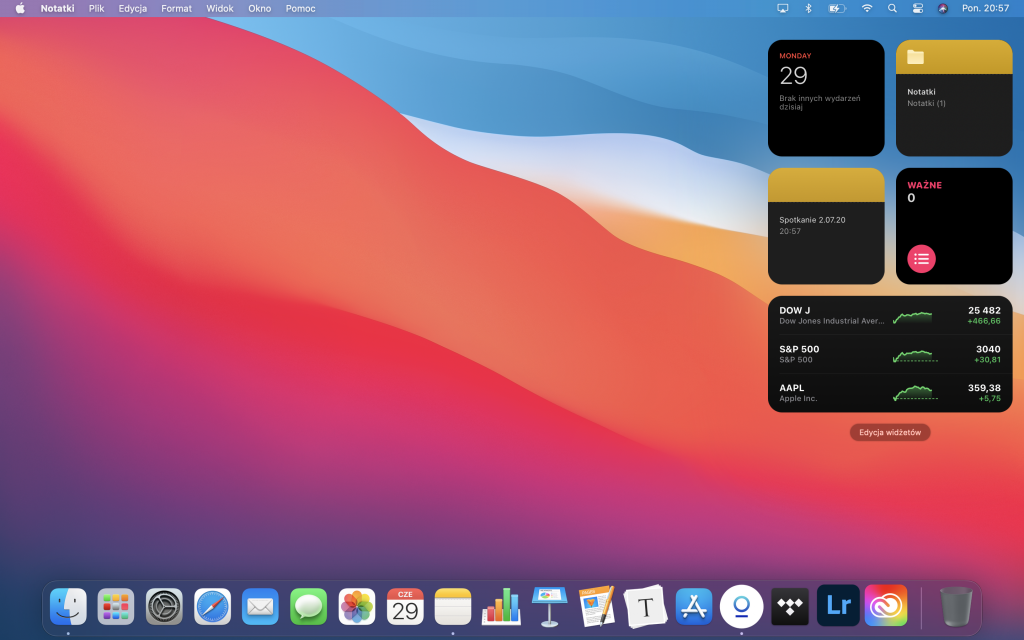The width and height of the screenshot is (1024, 640).
Task: Click the Edycja widżetów button
Action: click(889, 432)
